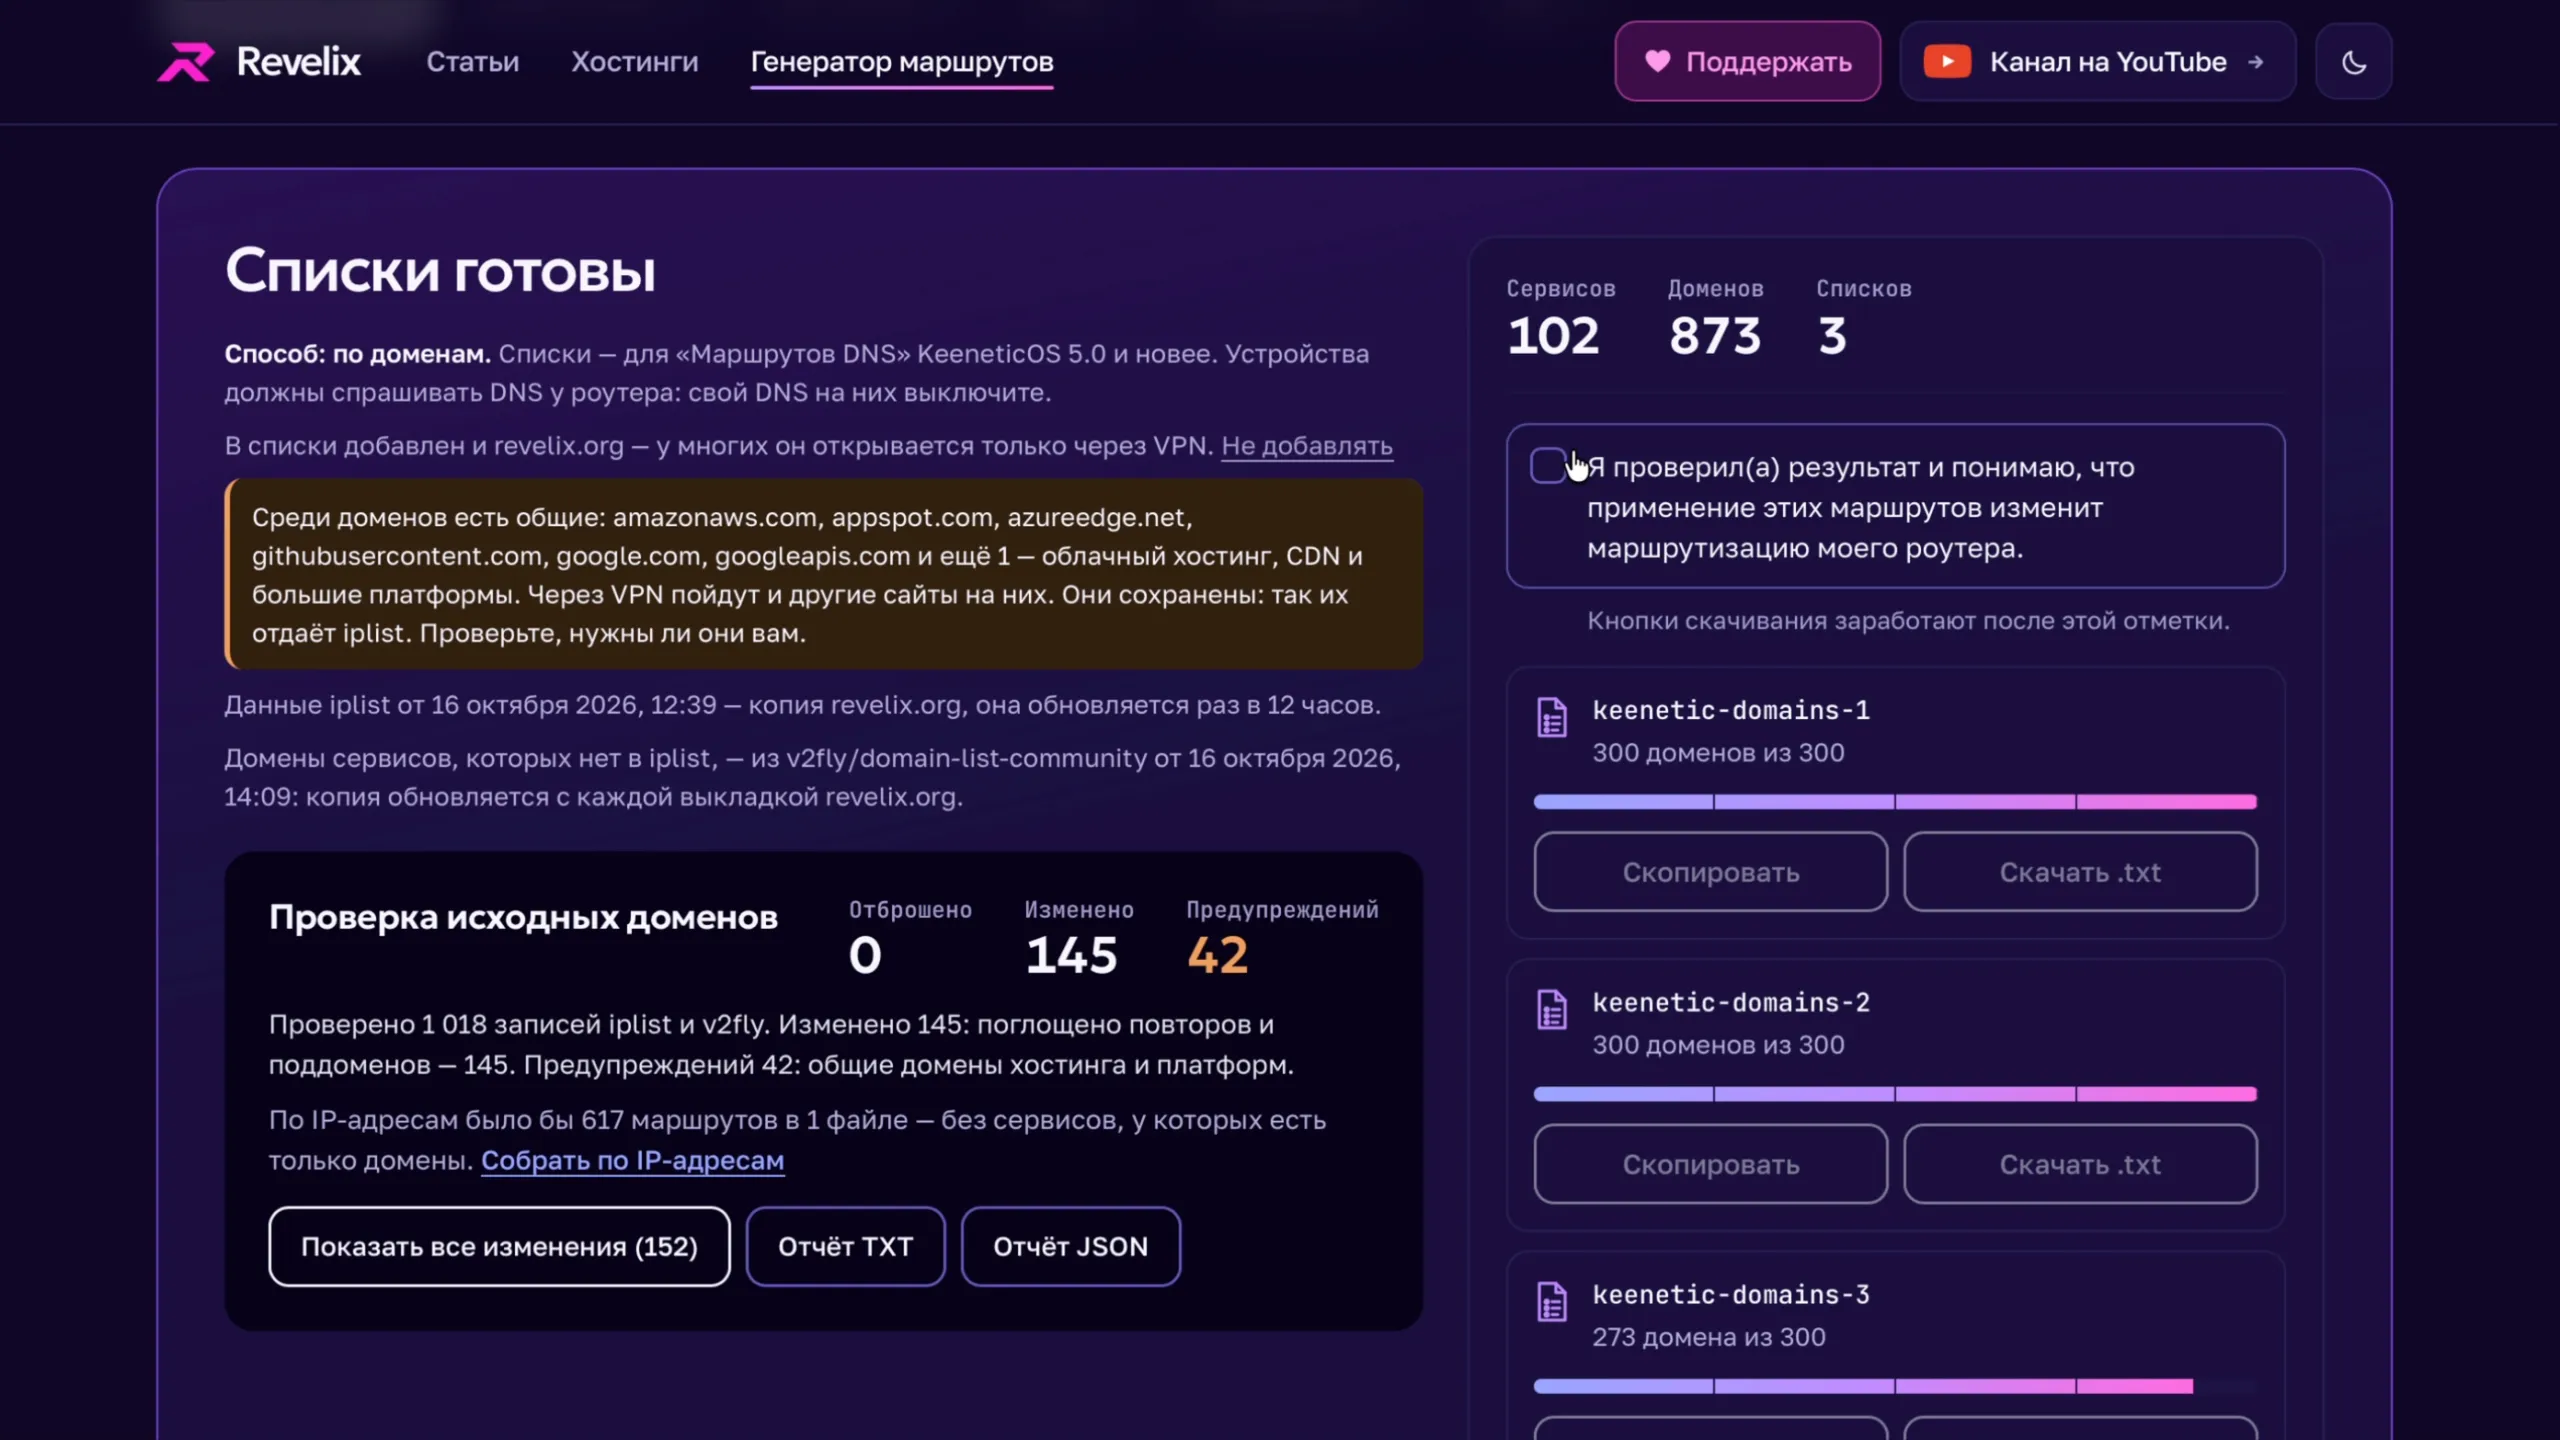
Task: Click the Списков 3 counter
Action: click(1863, 318)
